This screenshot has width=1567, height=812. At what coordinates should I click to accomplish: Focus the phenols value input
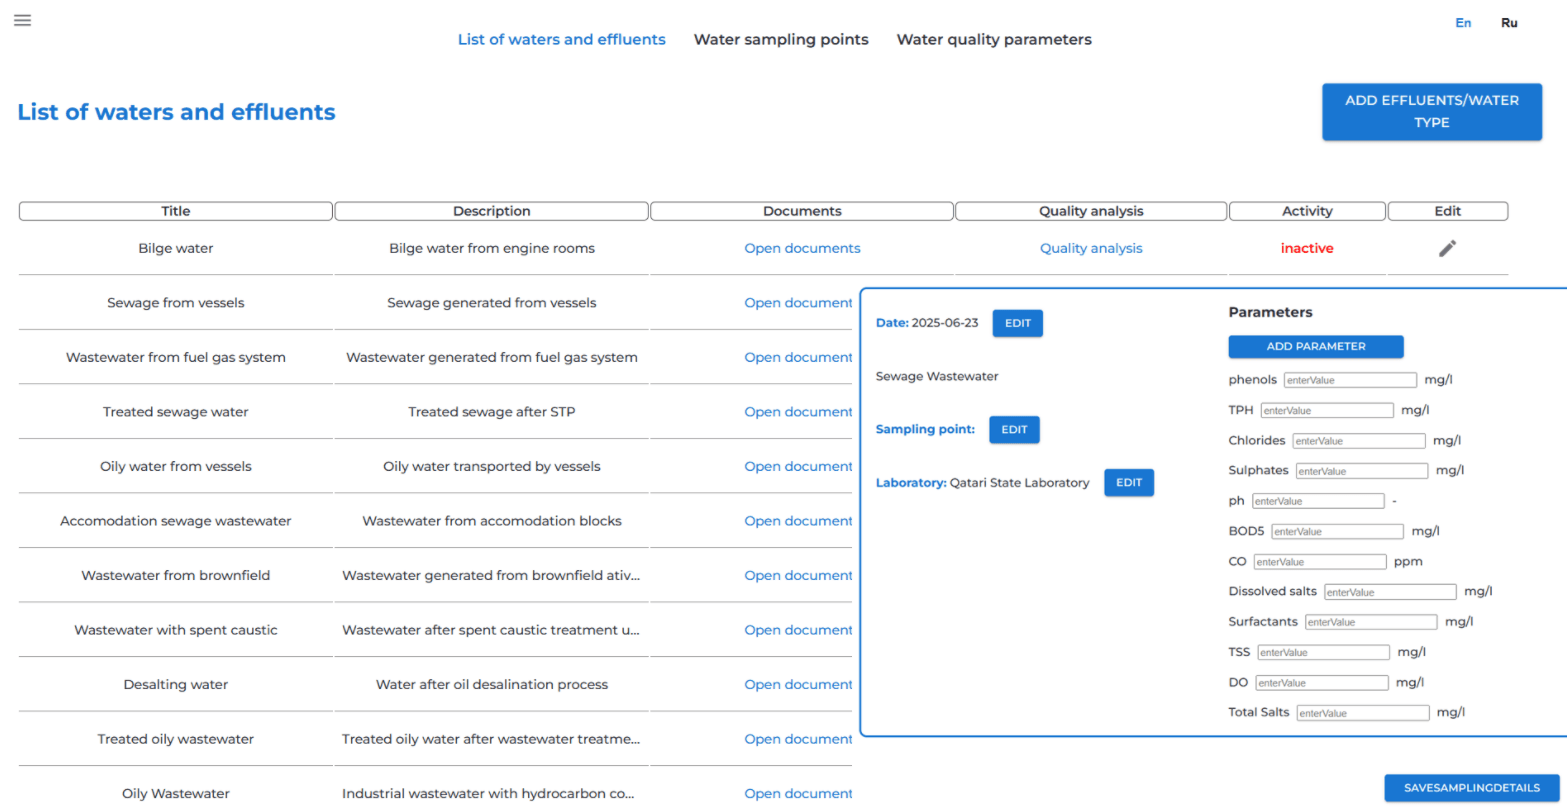[x=1350, y=380]
